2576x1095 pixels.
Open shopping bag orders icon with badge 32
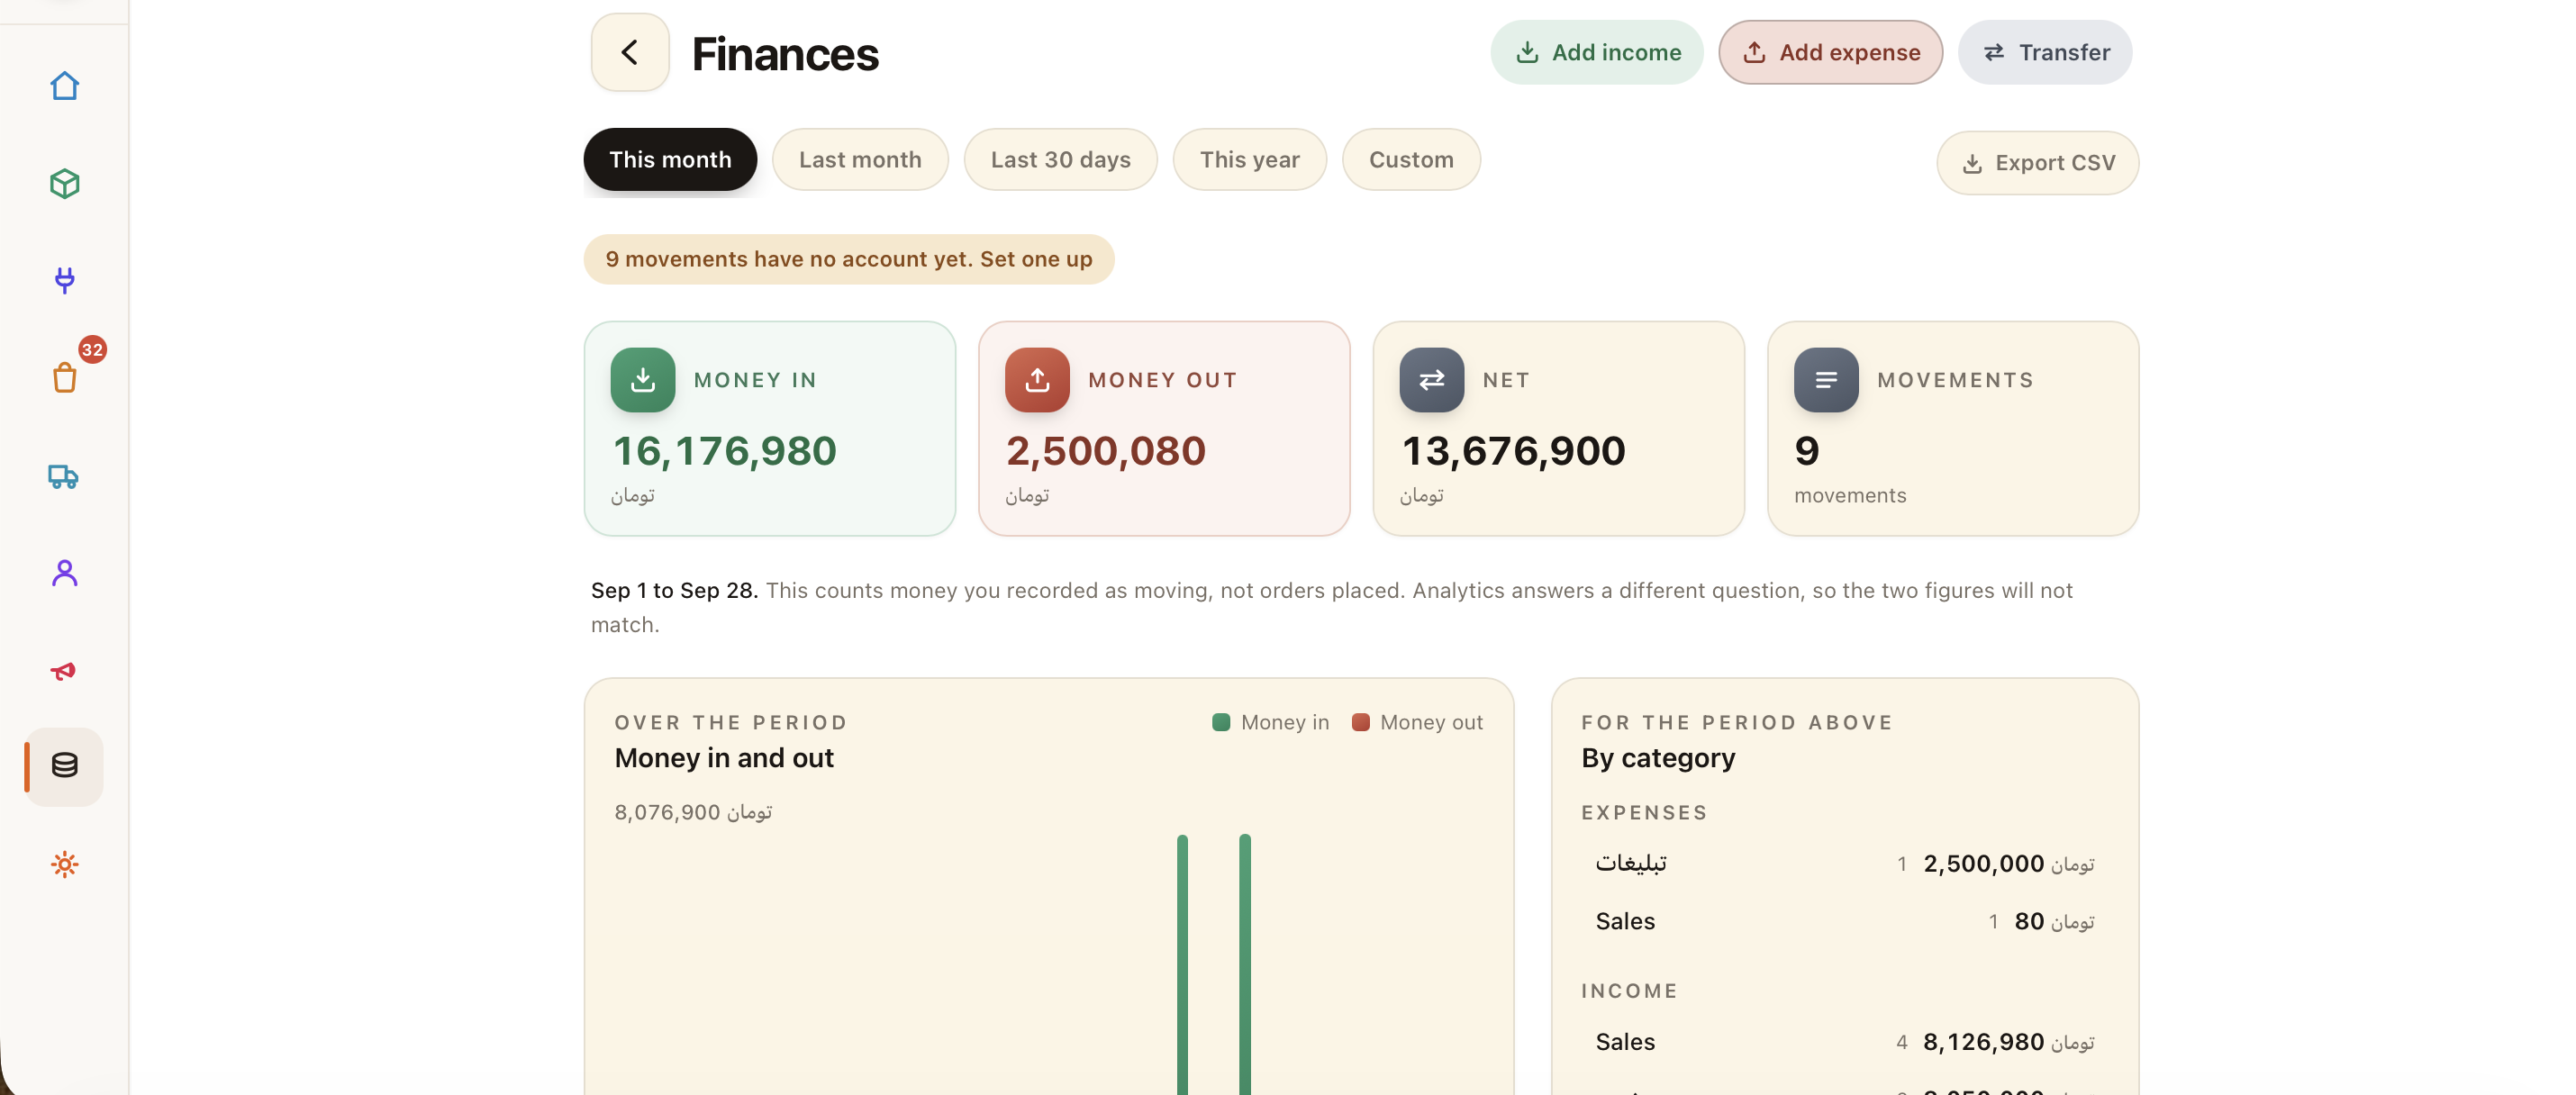(64, 377)
